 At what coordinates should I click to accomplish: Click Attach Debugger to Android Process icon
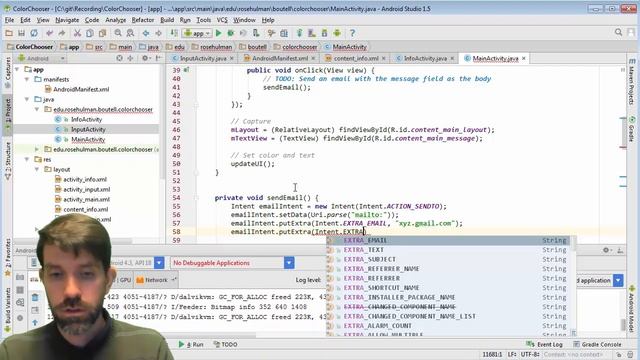[x=256, y=33]
